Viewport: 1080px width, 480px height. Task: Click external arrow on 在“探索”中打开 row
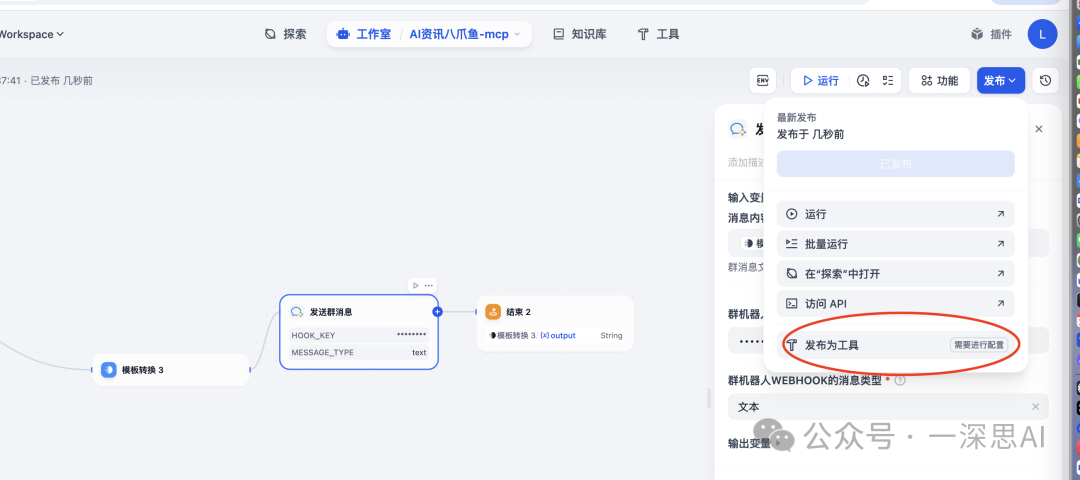coord(1001,273)
